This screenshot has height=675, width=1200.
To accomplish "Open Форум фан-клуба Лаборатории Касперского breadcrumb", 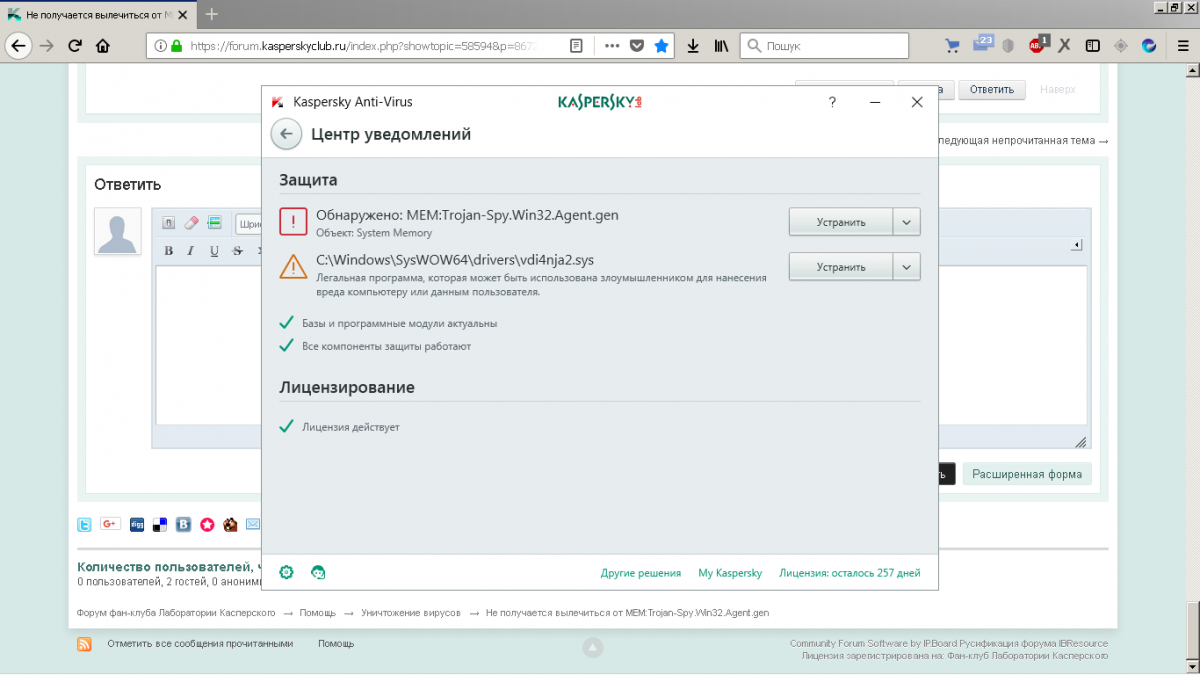I will [x=176, y=612].
